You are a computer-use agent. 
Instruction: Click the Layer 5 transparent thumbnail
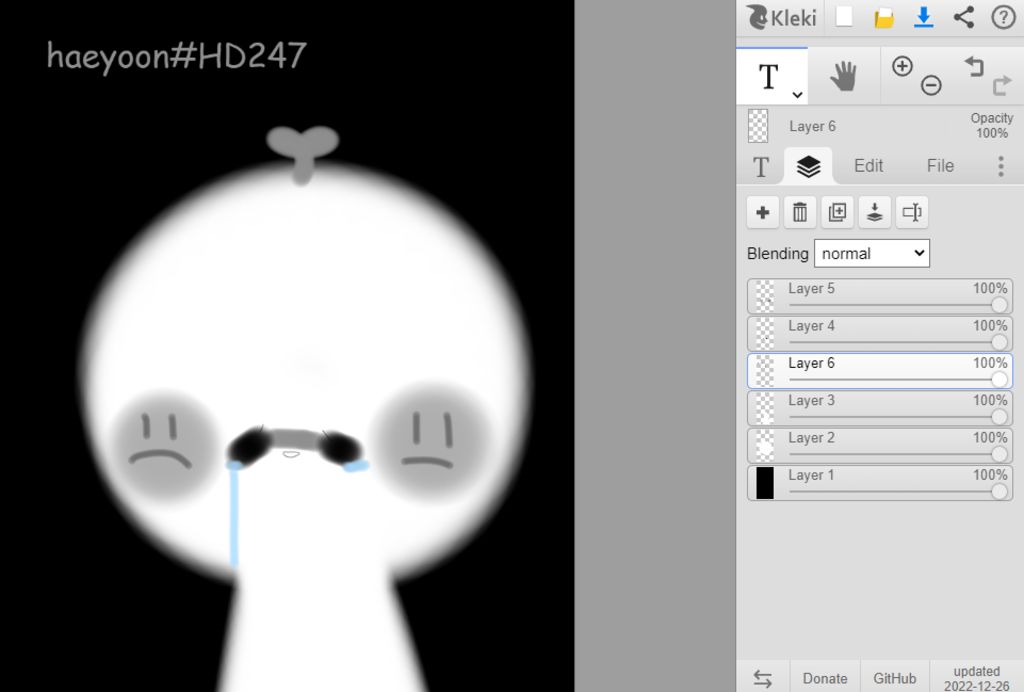pyautogui.click(x=765, y=296)
